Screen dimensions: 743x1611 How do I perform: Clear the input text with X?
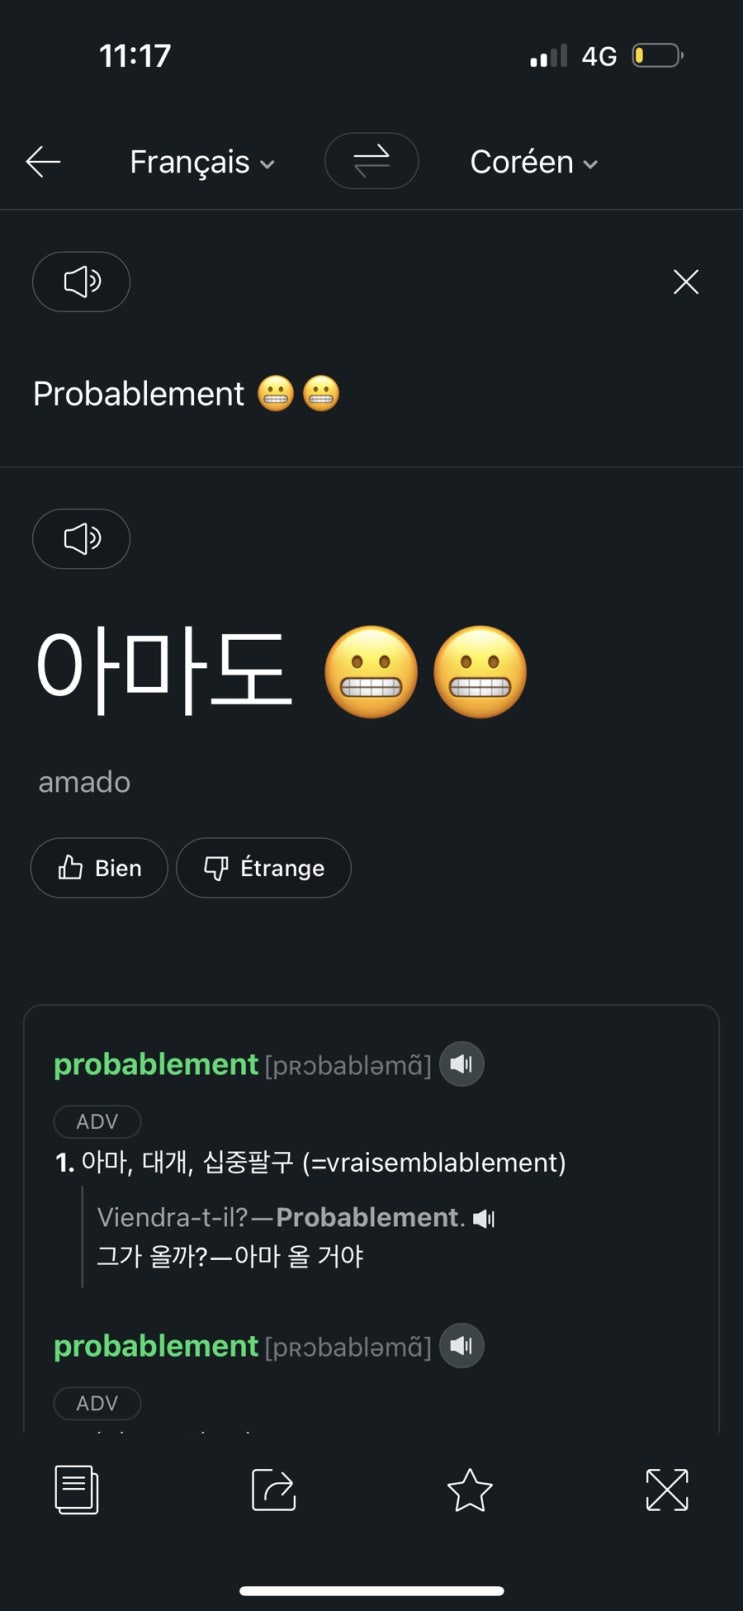click(x=686, y=282)
